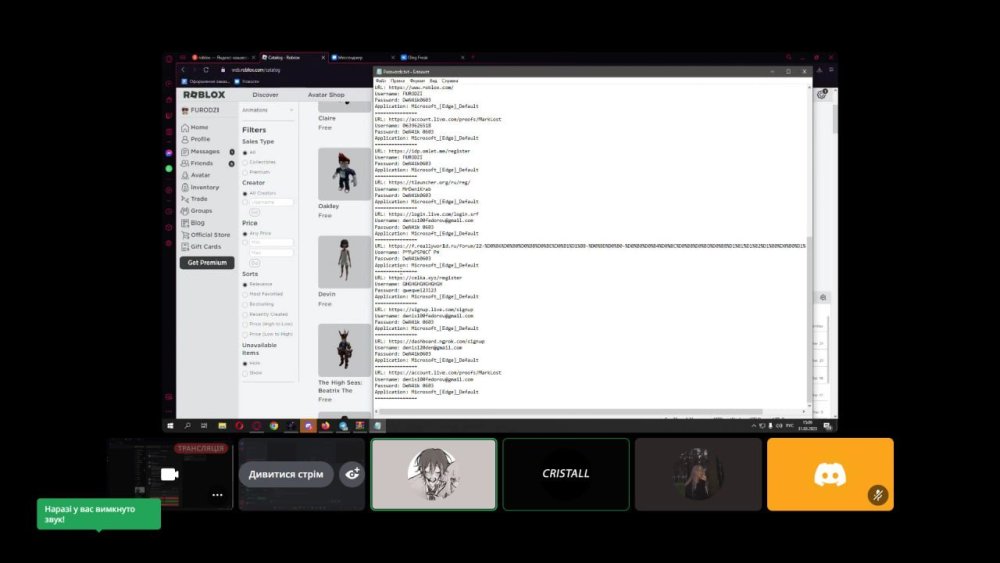Open Home in the Roblox sidebar
The height and width of the screenshot is (563, 1000).
coord(195,128)
